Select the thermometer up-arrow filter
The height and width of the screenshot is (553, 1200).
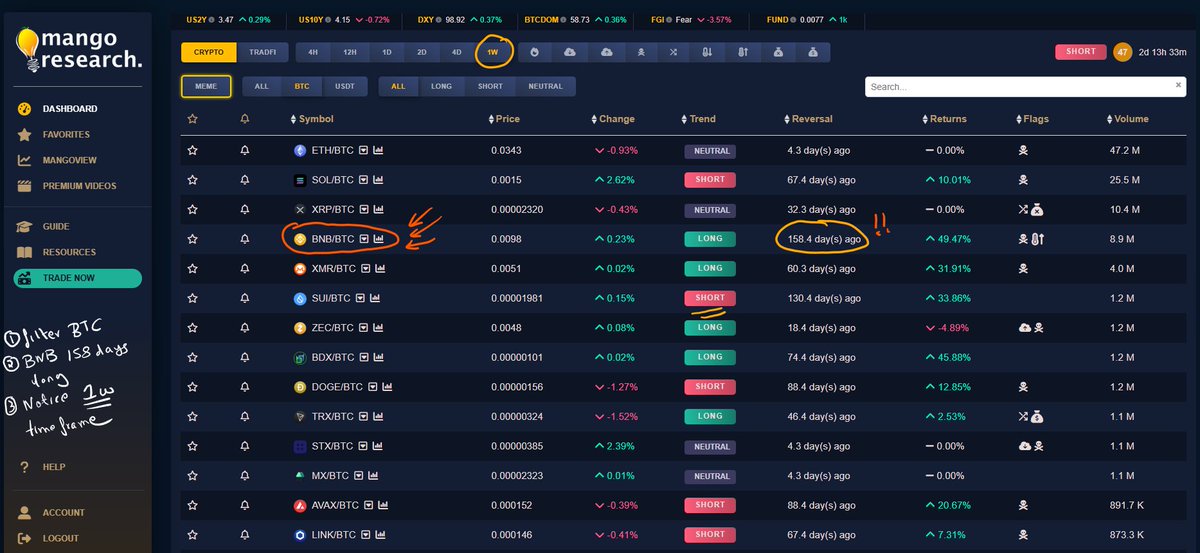(743, 52)
